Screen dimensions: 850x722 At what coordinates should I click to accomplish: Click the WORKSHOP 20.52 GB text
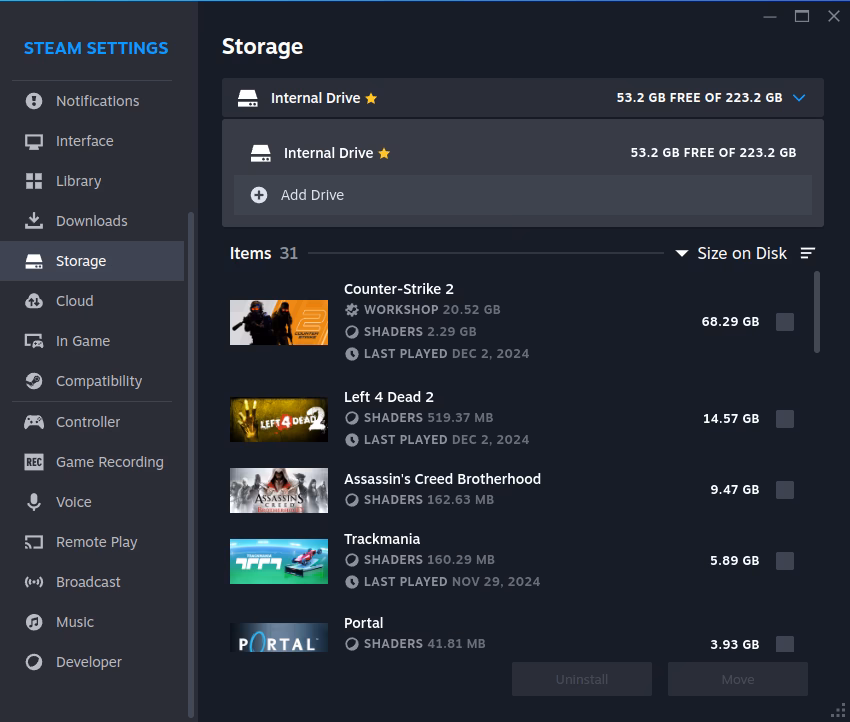click(432, 310)
